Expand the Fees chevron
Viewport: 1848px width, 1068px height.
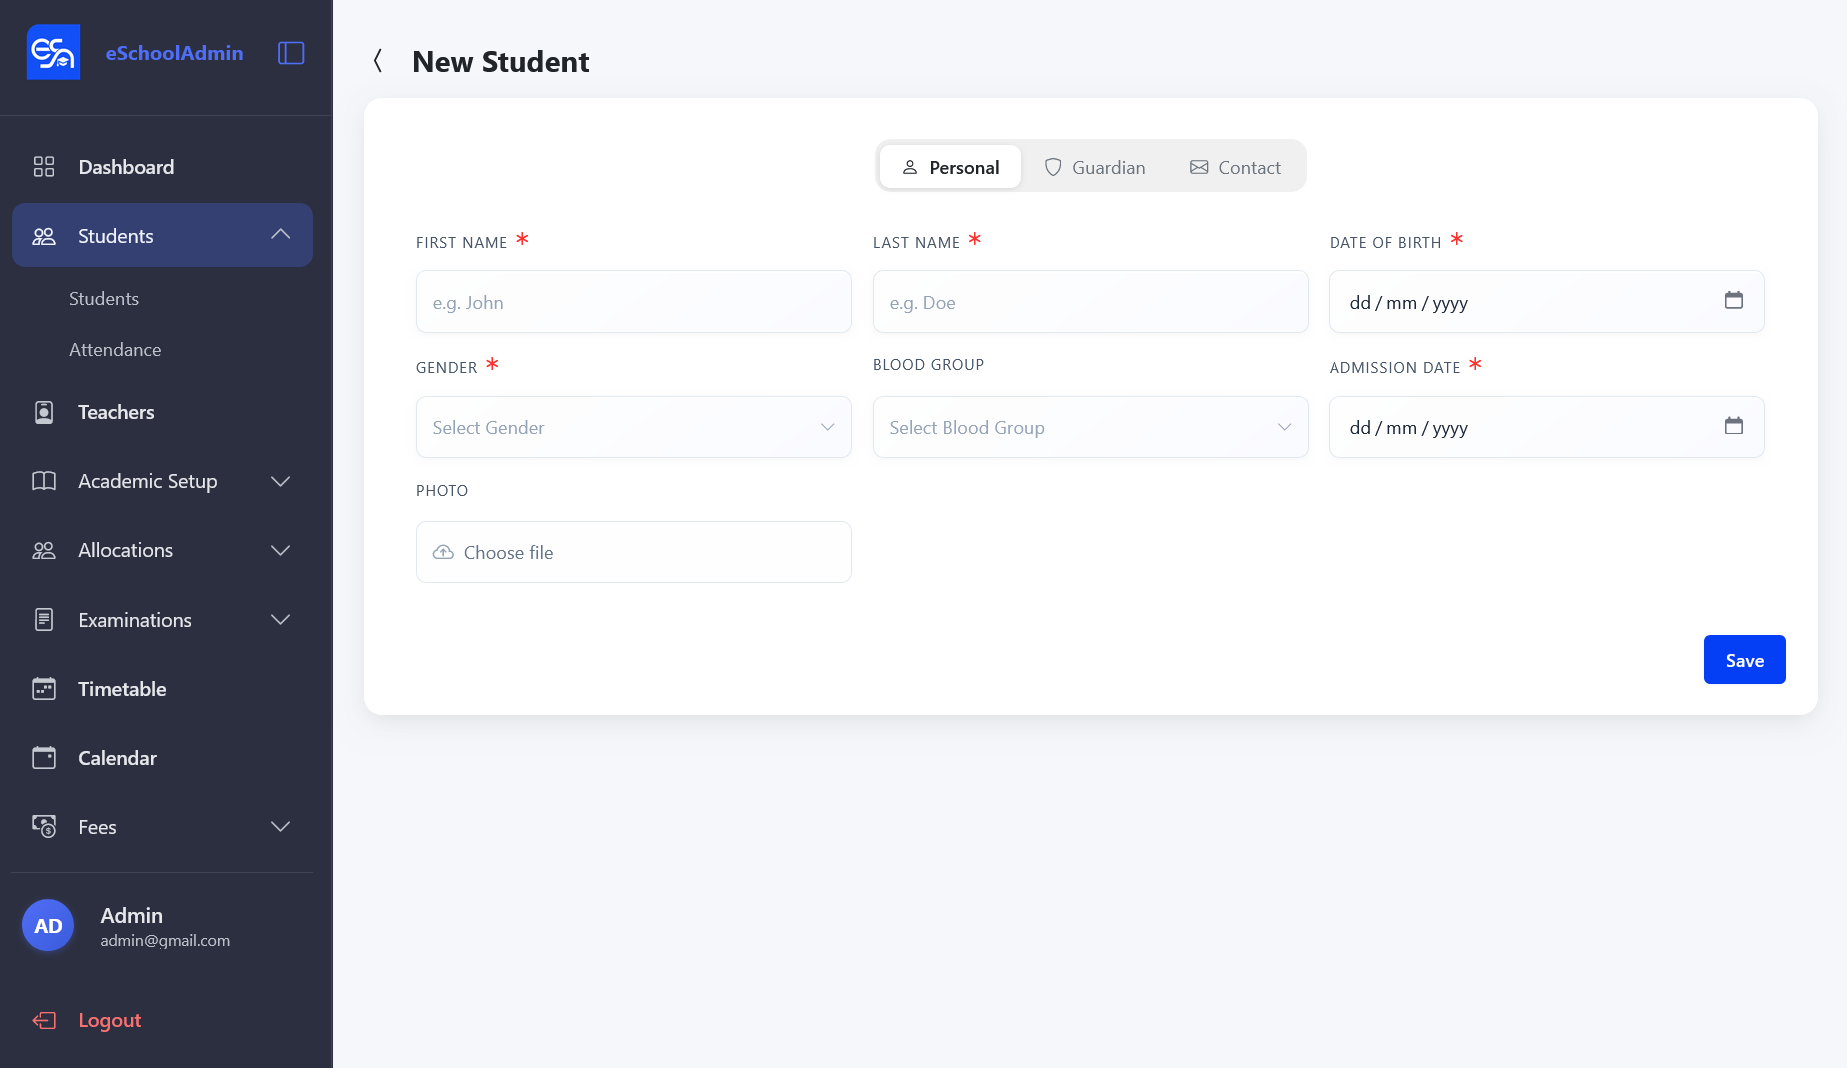(x=281, y=827)
